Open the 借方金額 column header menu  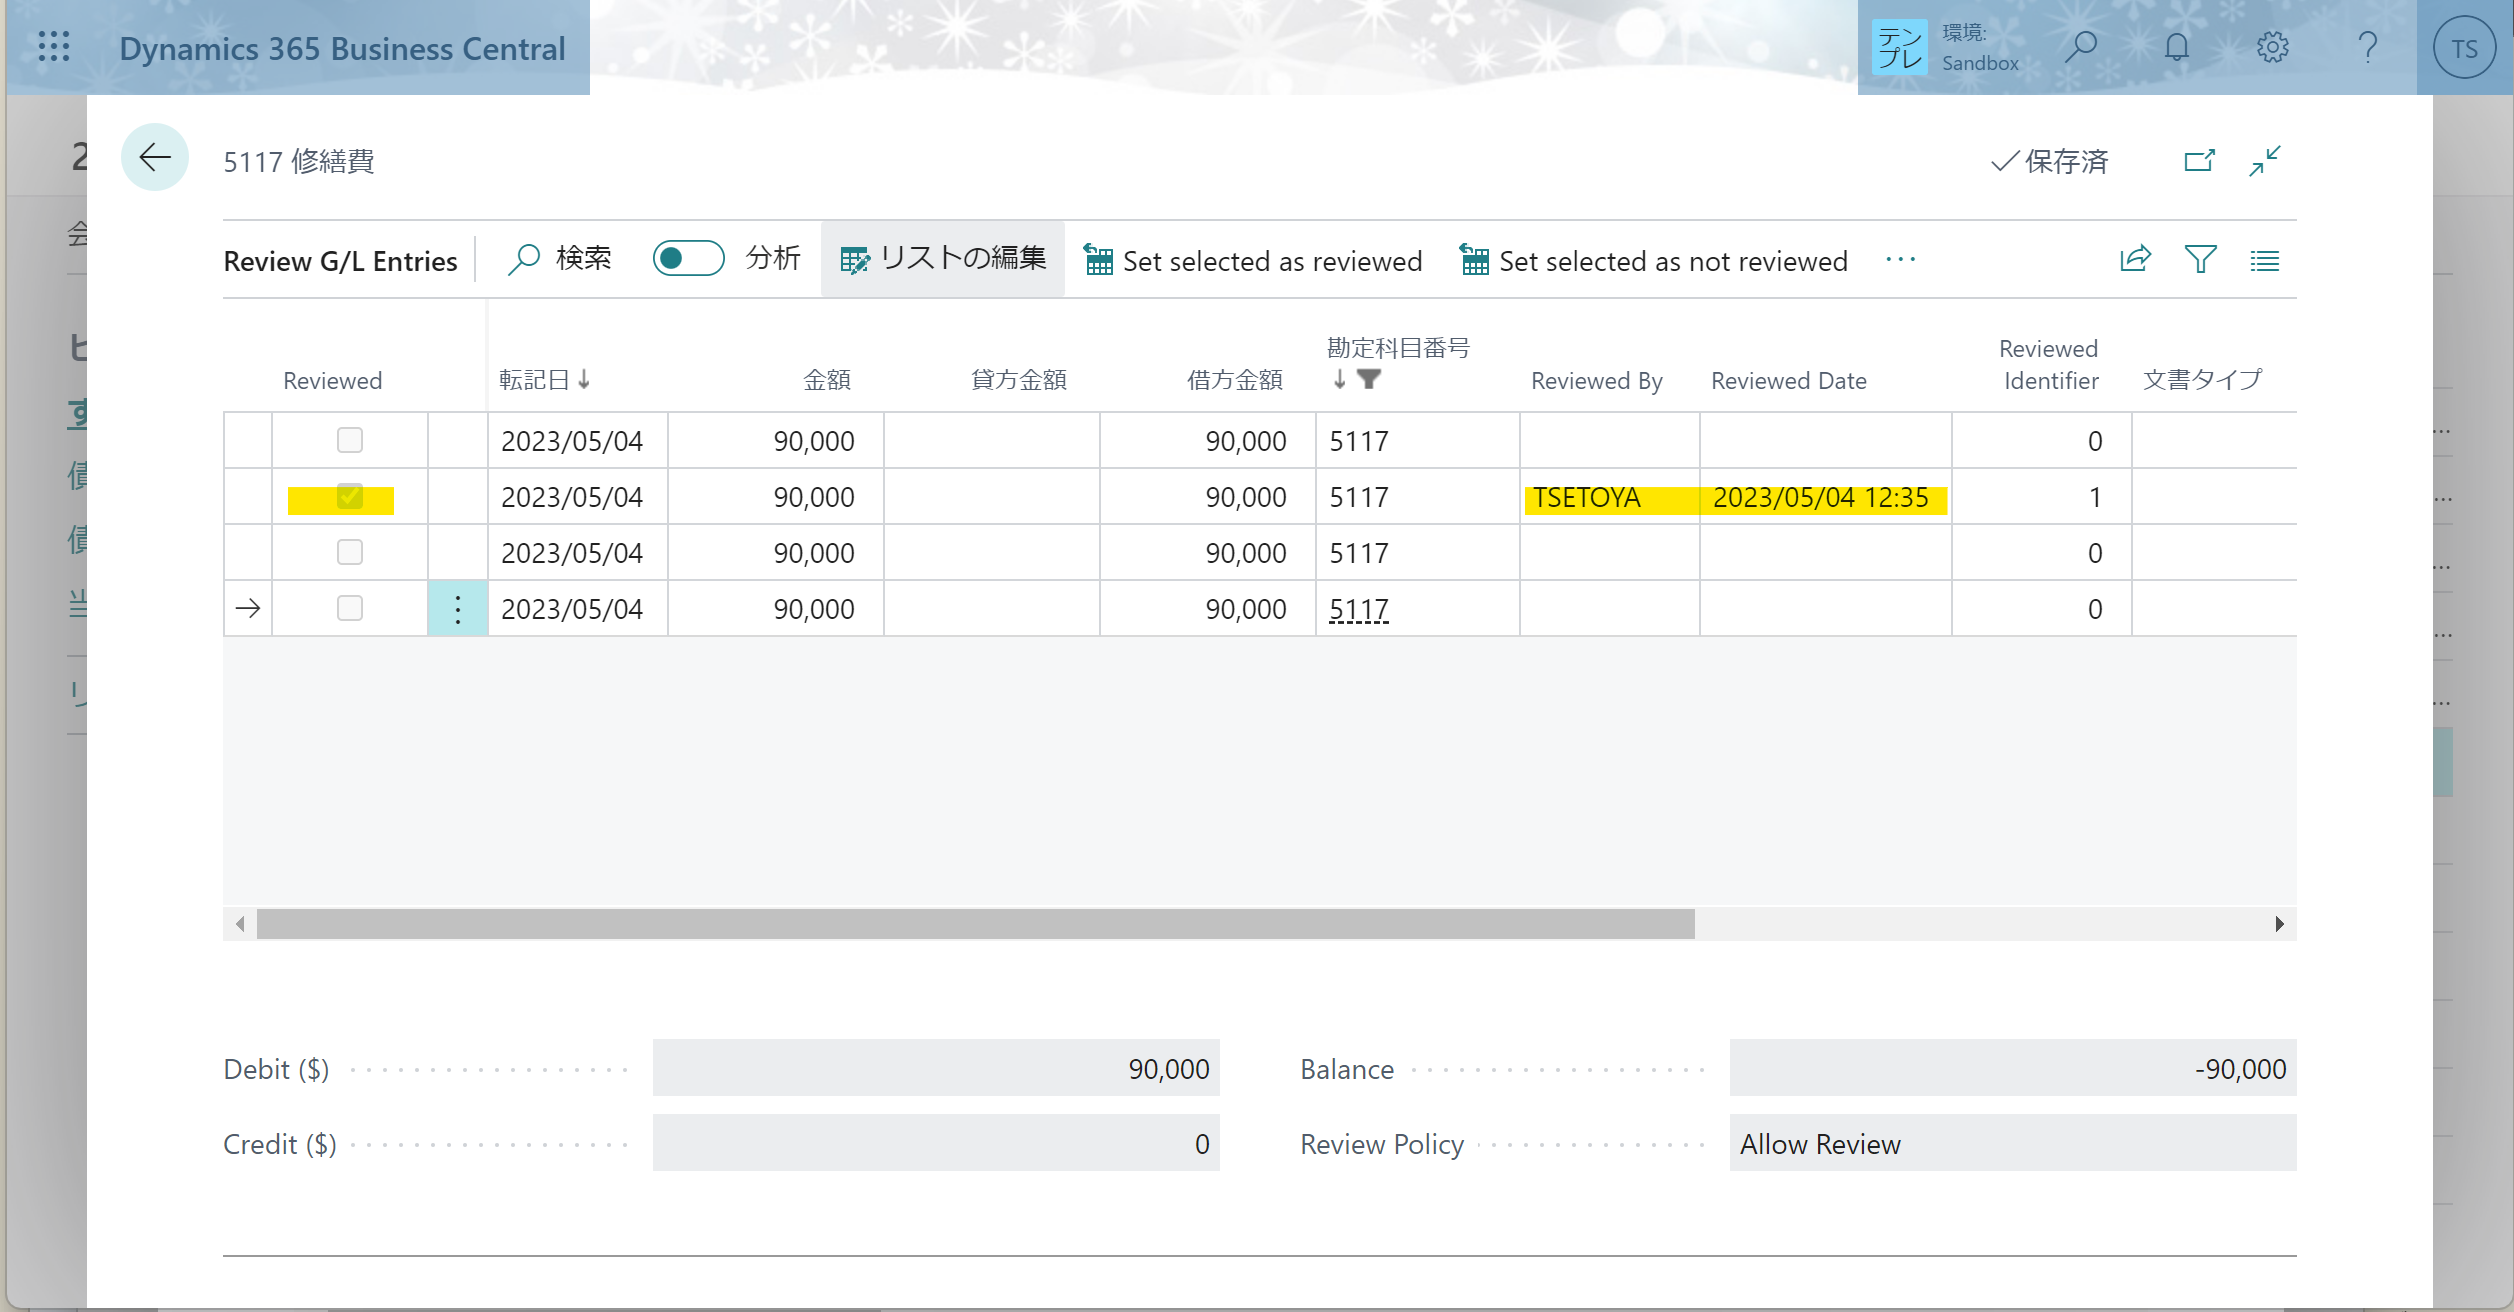pyautogui.click(x=1235, y=380)
